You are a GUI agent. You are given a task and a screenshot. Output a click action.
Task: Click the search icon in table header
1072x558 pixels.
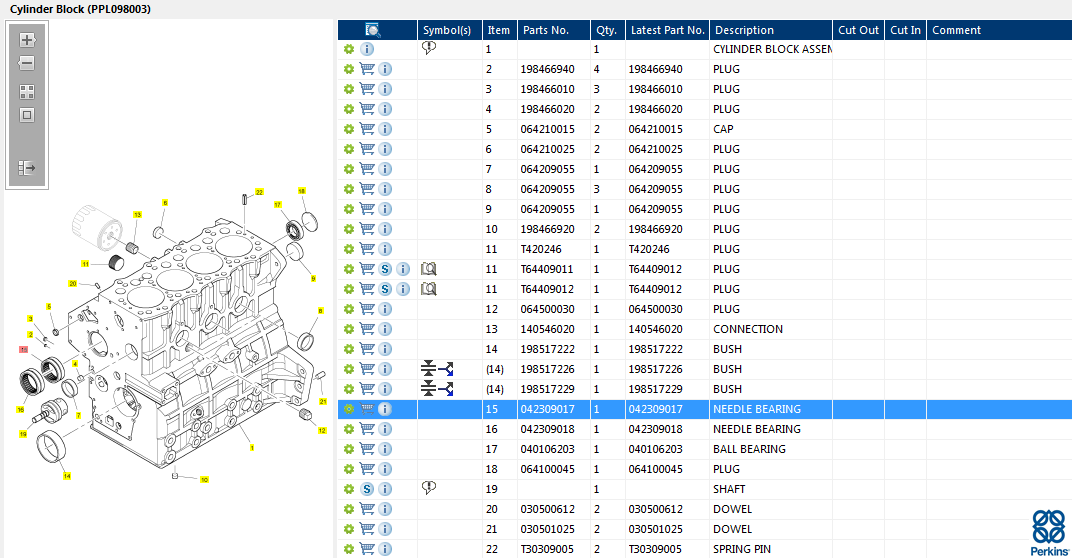click(373, 30)
